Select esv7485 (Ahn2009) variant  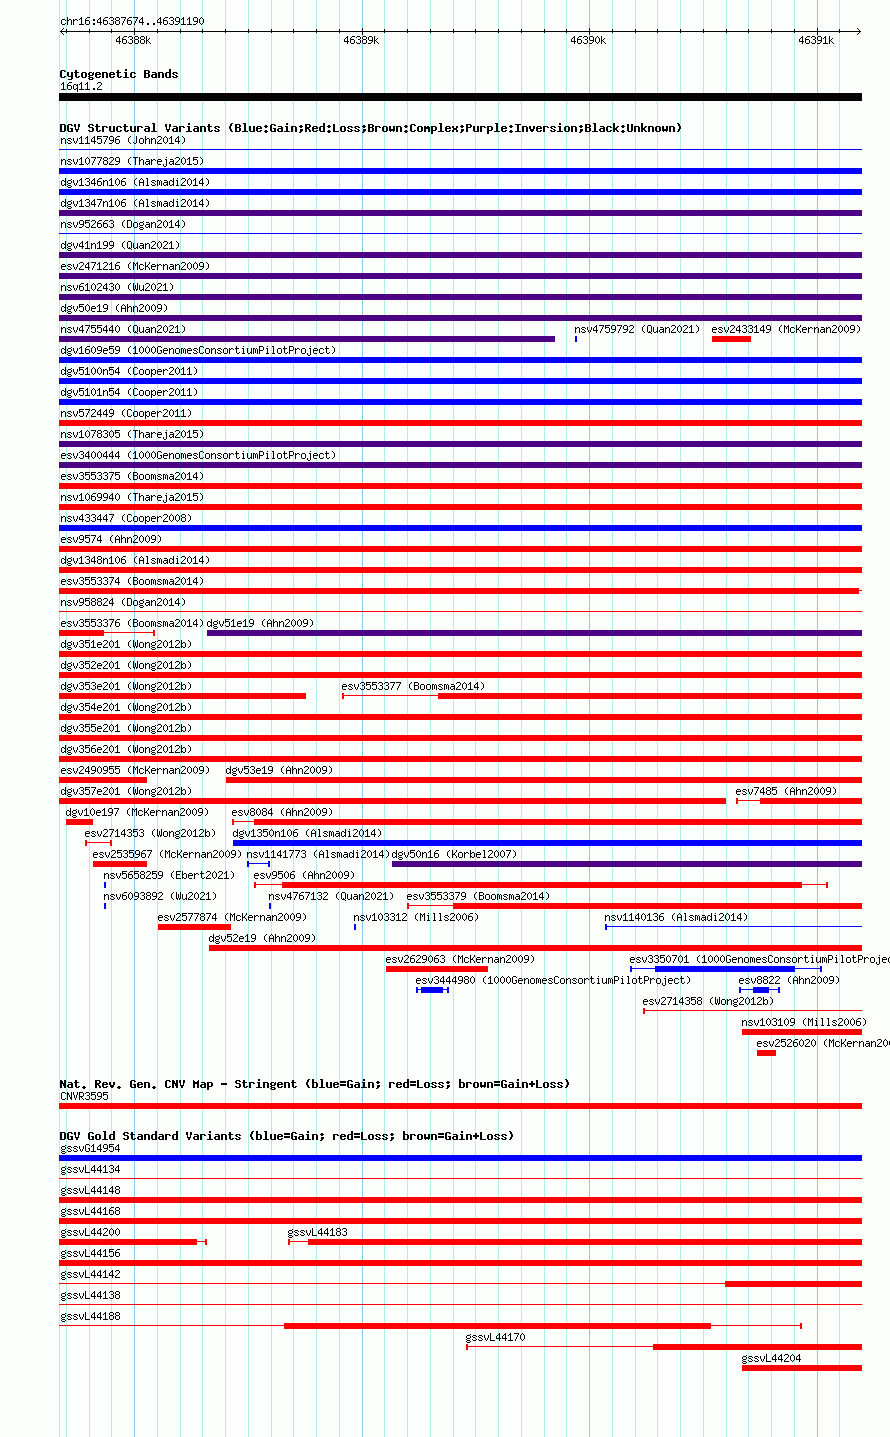799,801
